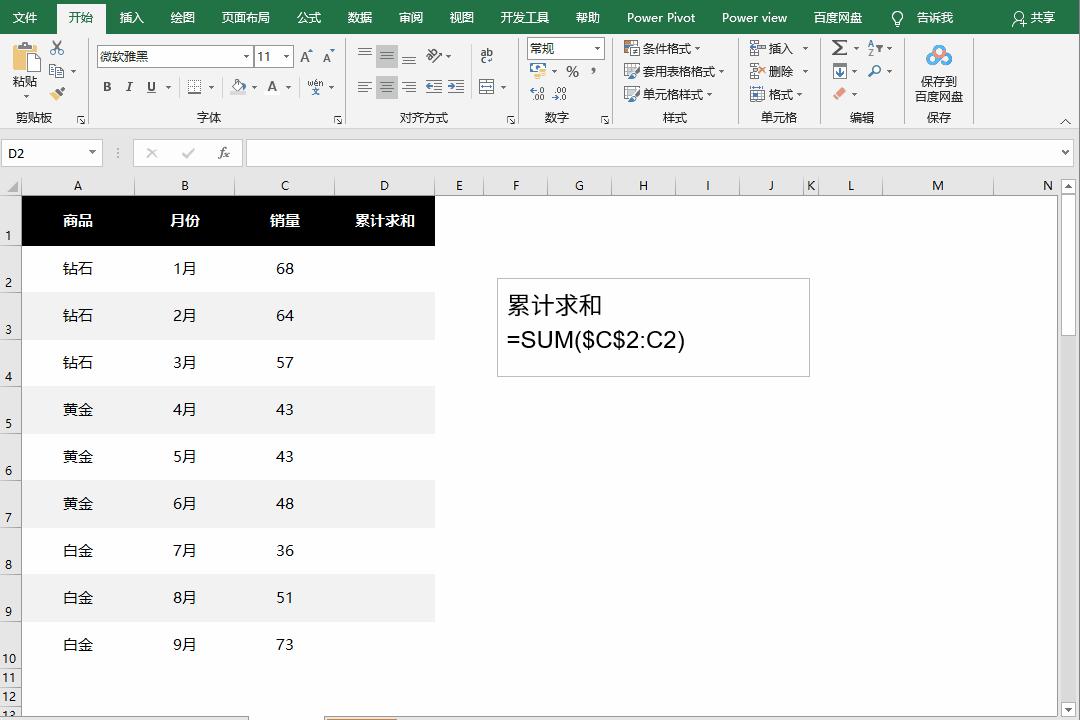Screen dimensions: 1080x720
Task: Click the Sort and Filter icon
Action: point(875,48)
